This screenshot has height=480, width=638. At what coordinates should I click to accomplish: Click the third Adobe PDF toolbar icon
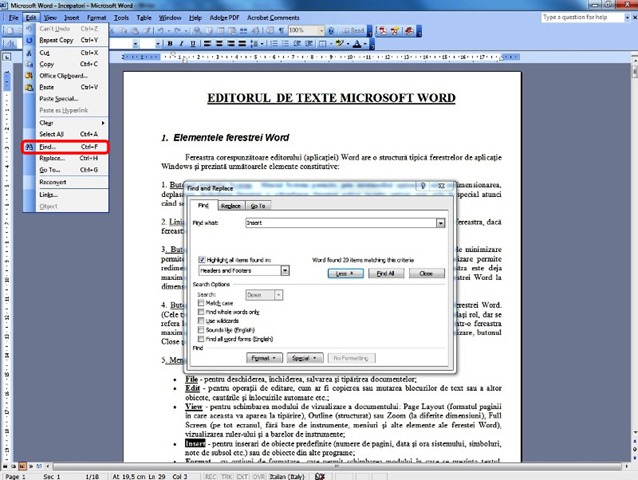tap(409, 31)
